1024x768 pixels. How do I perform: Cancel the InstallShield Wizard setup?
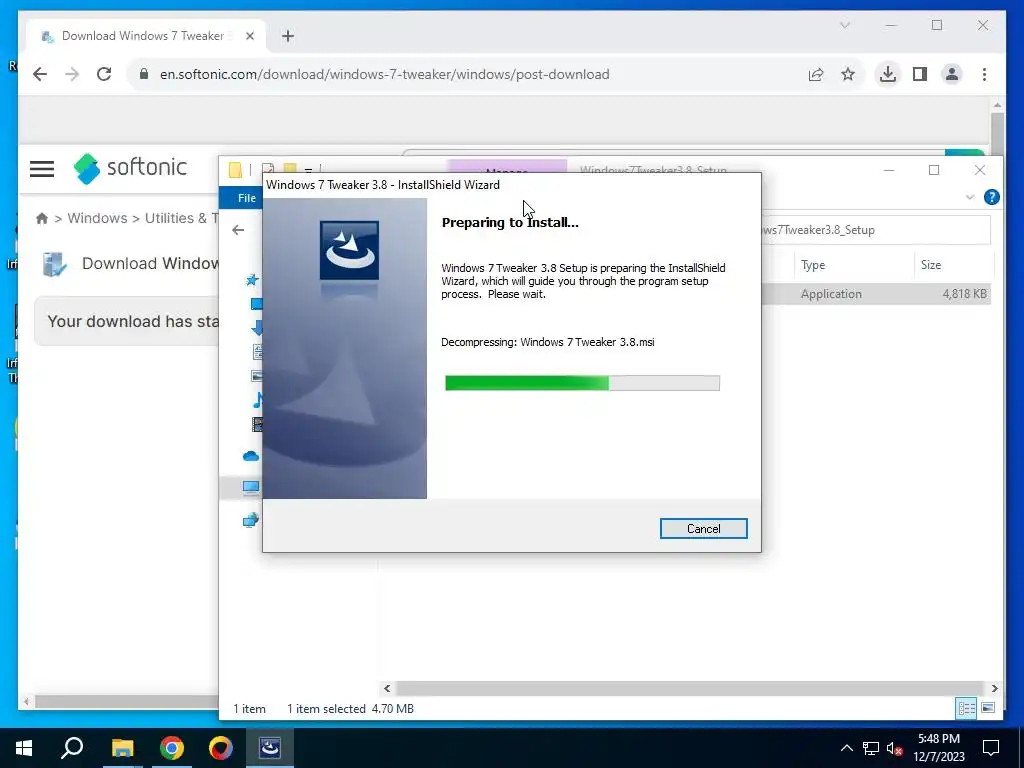[x=703, y=528]
